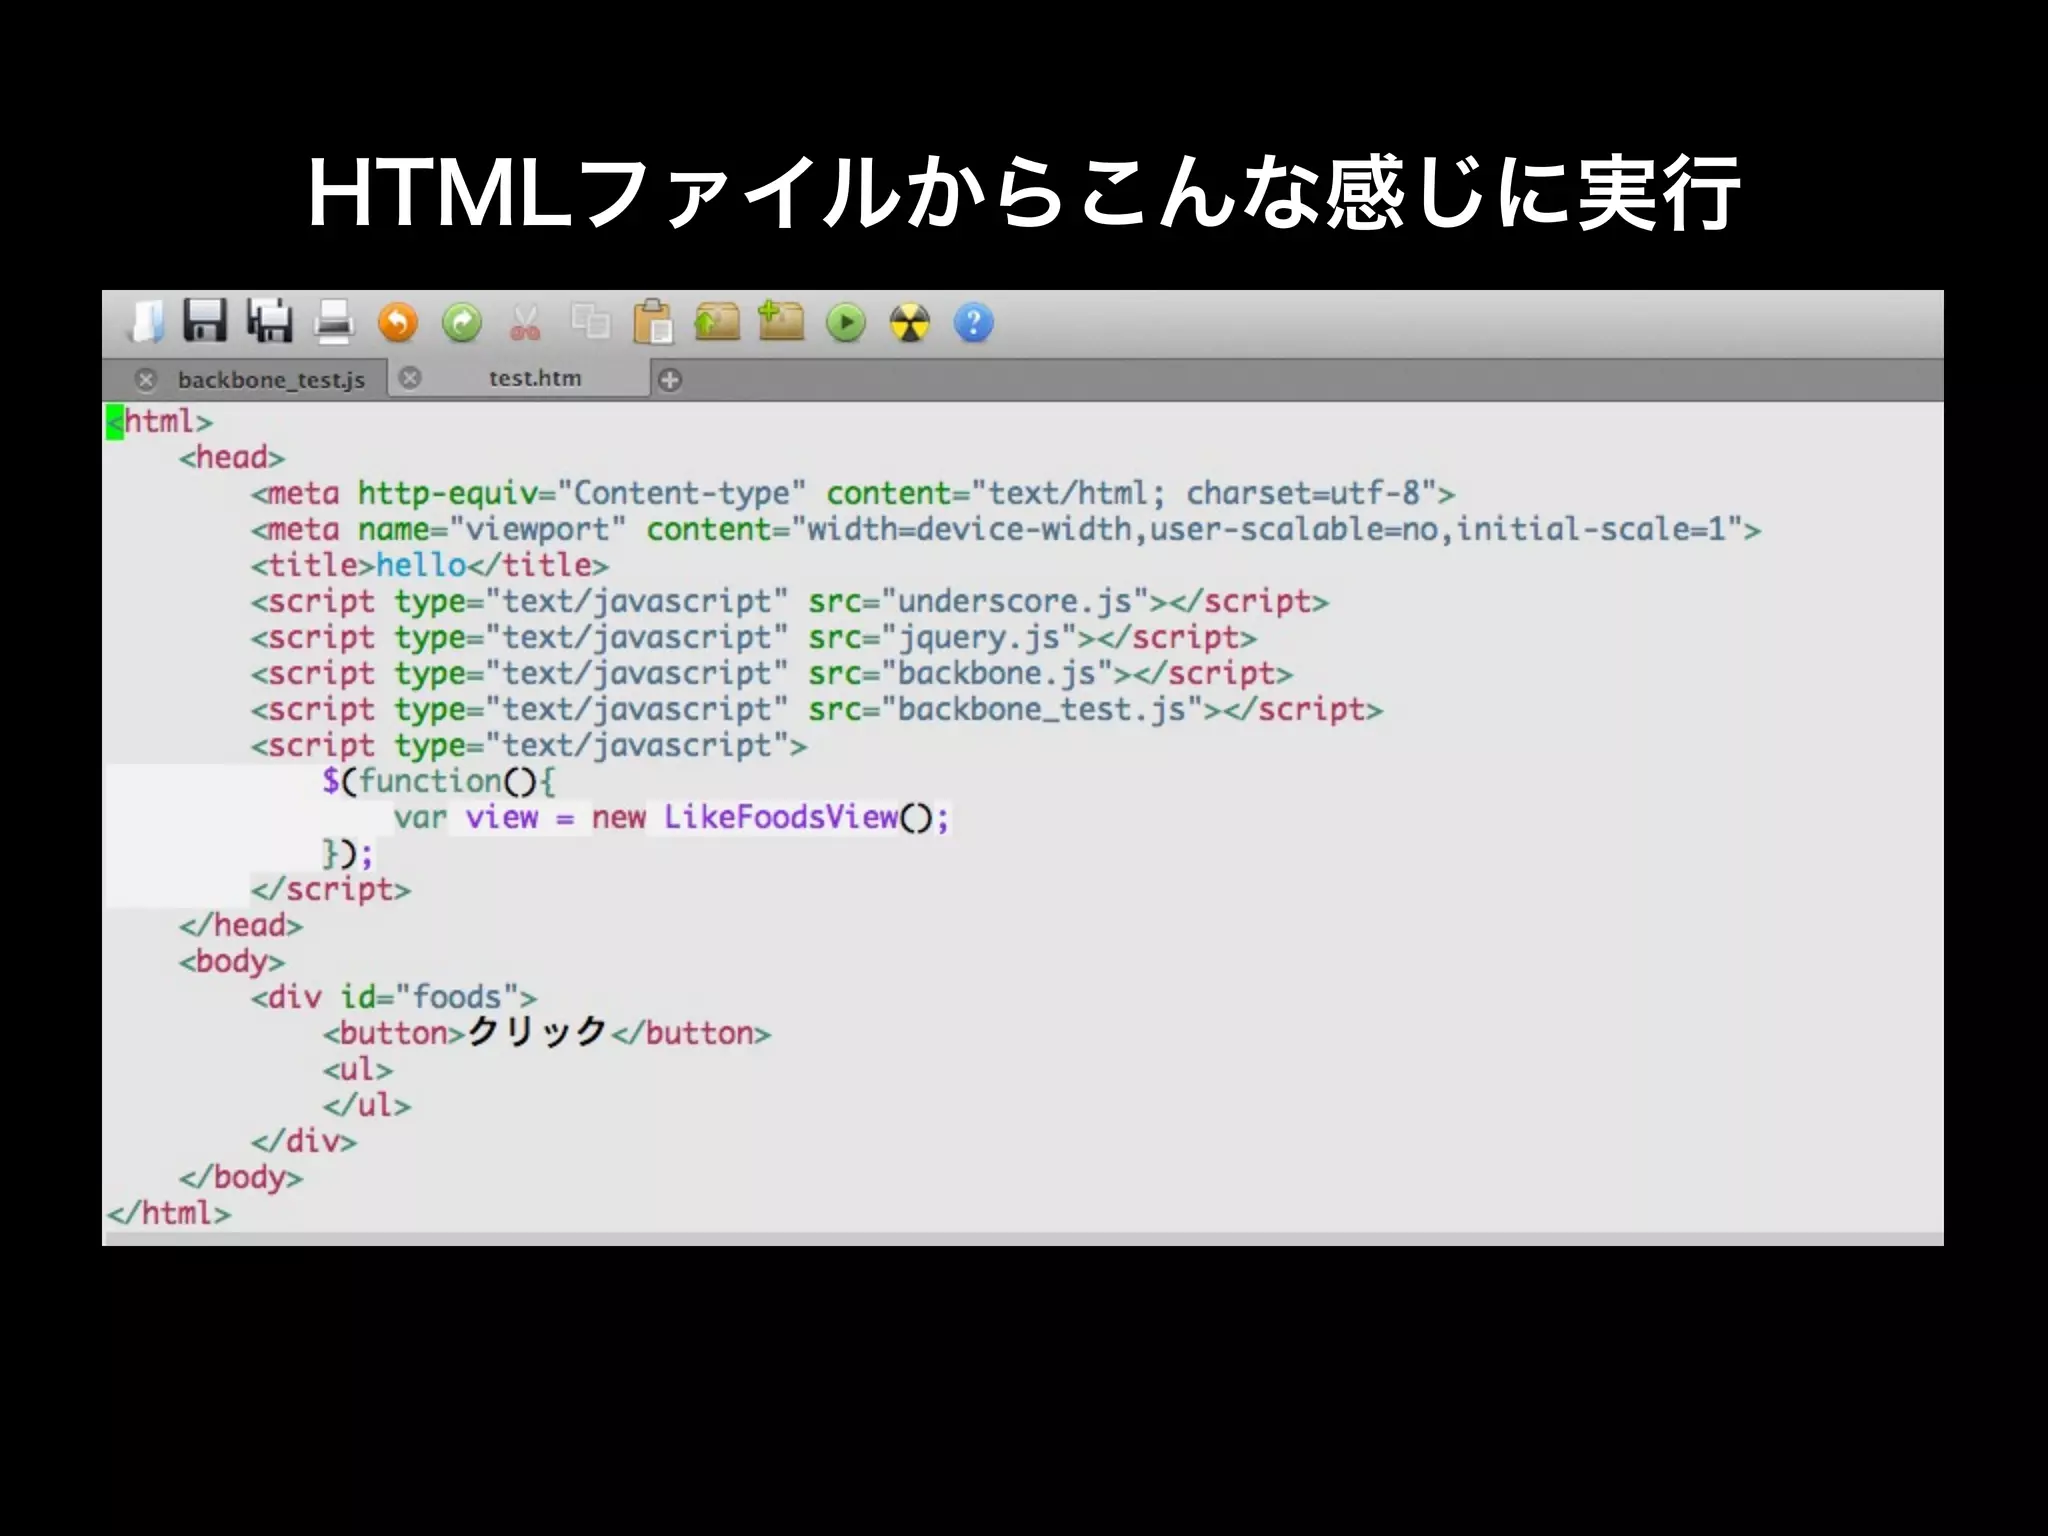The image size is (2048, 1536).
Task: Click charset=utf-8 in the meta tag
Action: tap(1303, 493)
